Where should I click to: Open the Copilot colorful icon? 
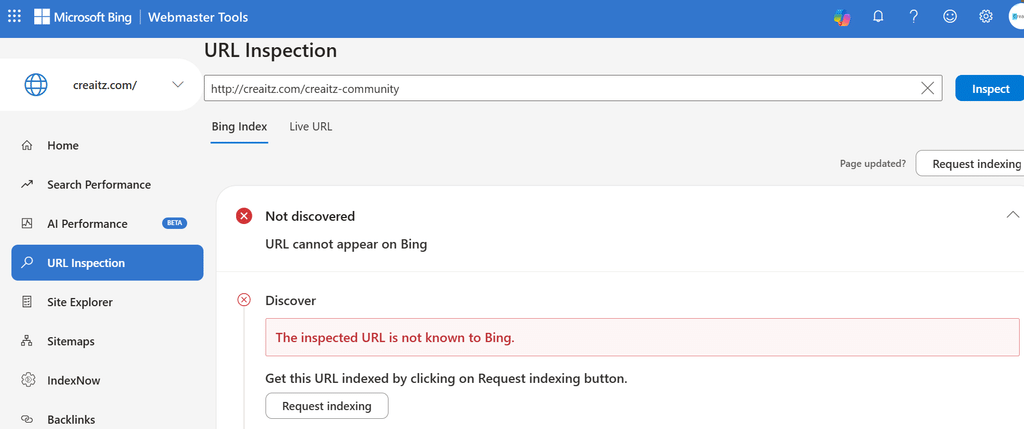coord(842,18)
